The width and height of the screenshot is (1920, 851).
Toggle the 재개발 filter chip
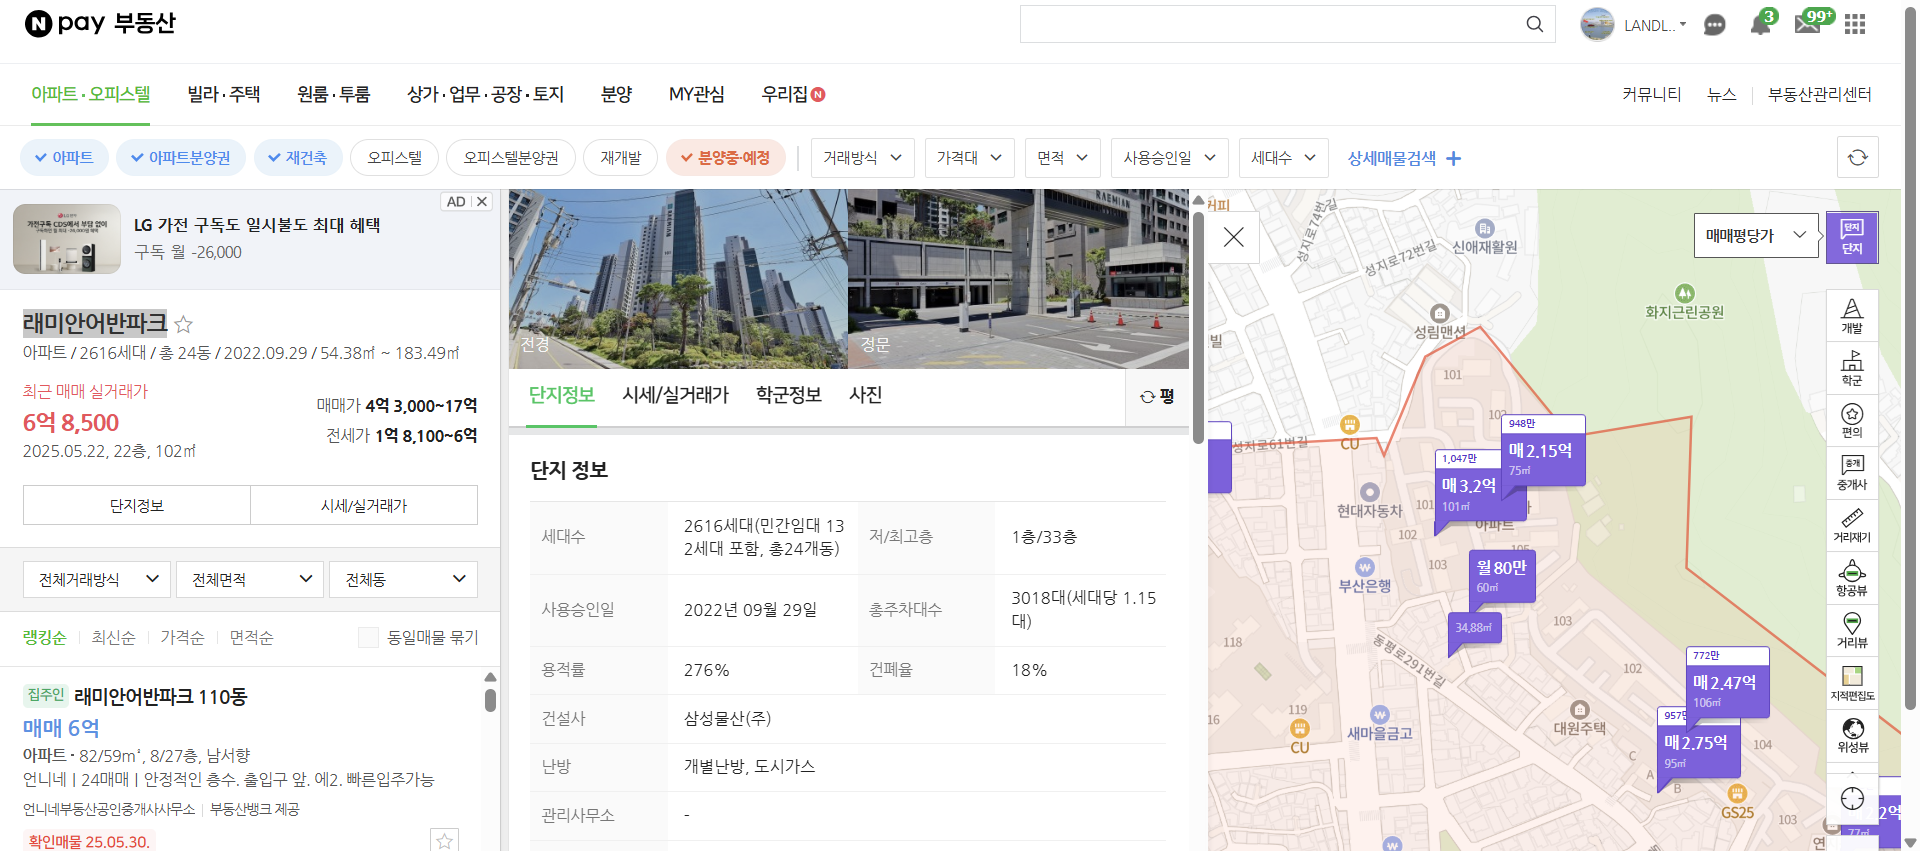pyautogui.click(x=620, y=157)
